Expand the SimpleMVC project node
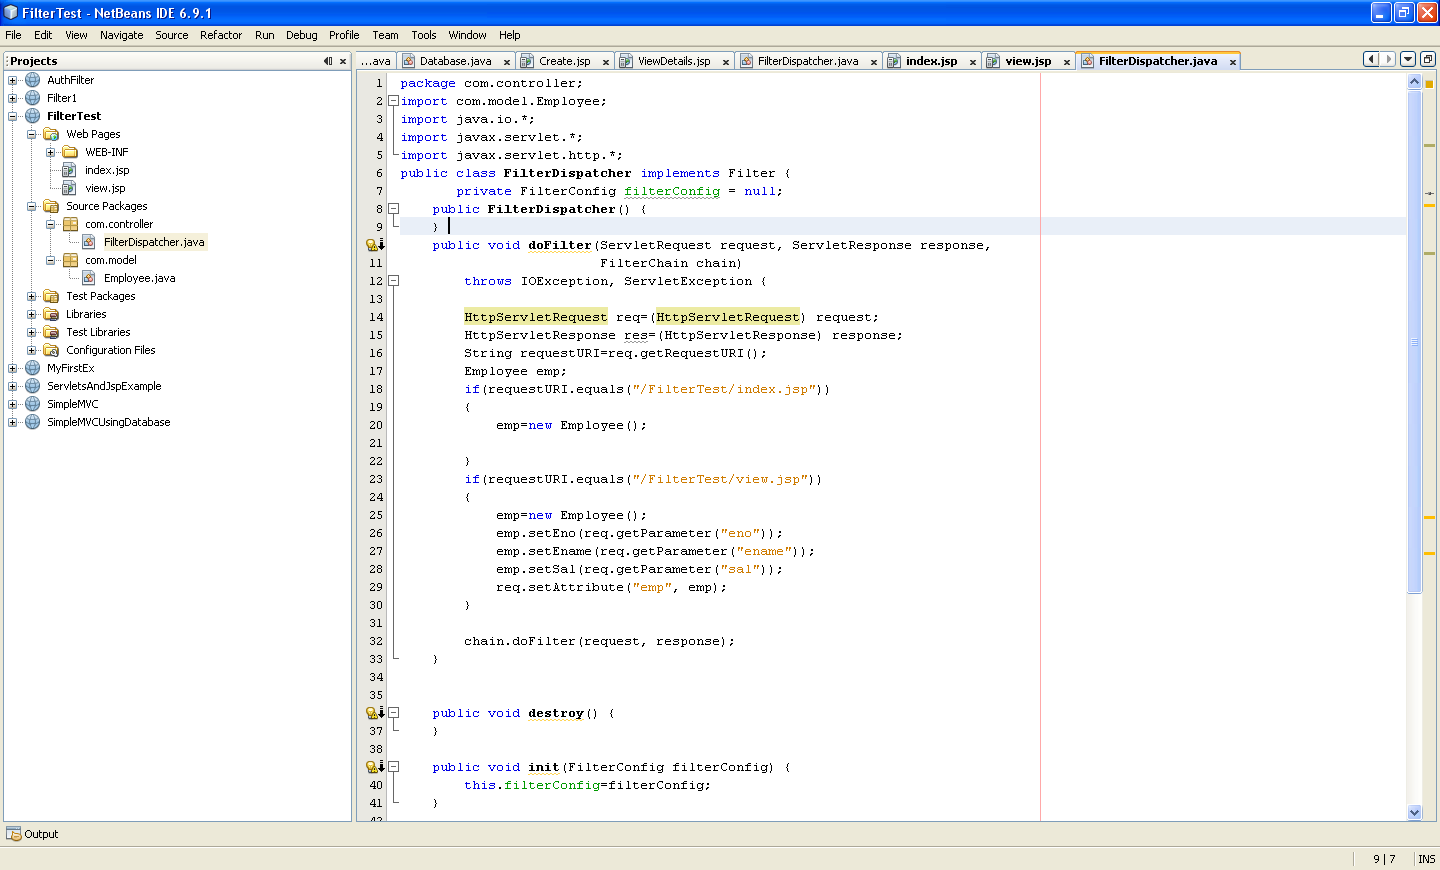Screen dimensions: 1440x870 pyautogui.click(x=13, y=404)
